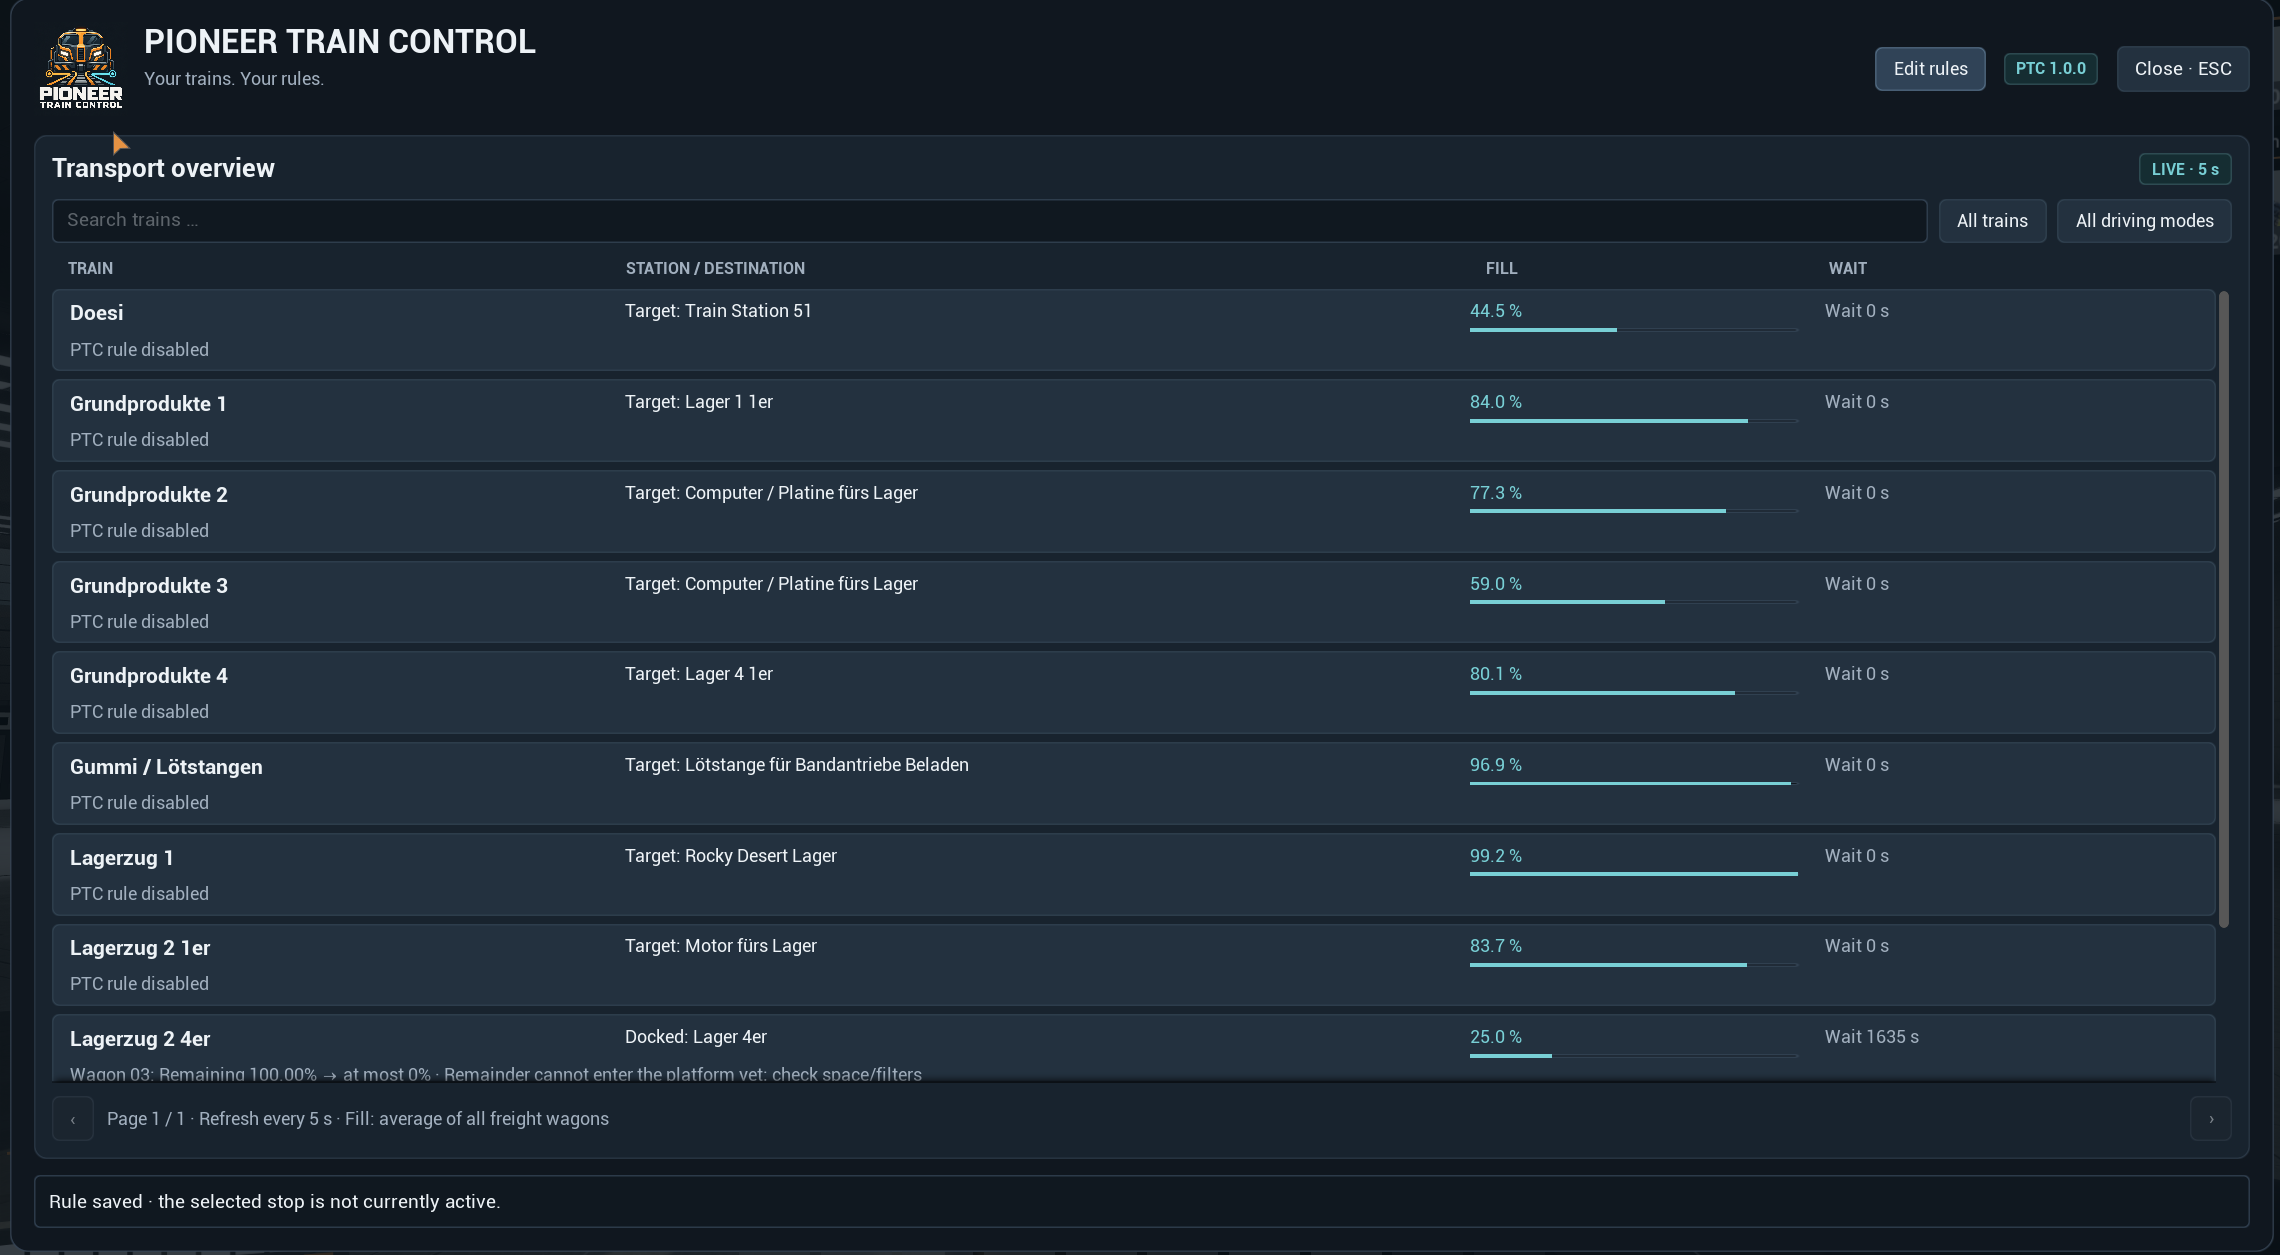Click the train list vertical scrollbar
The height and width of the screenshot is (1255, 2280).
2224,609
